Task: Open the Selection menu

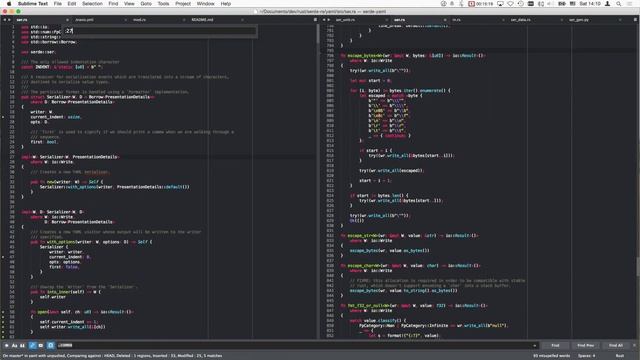Action: pos(92,4)
